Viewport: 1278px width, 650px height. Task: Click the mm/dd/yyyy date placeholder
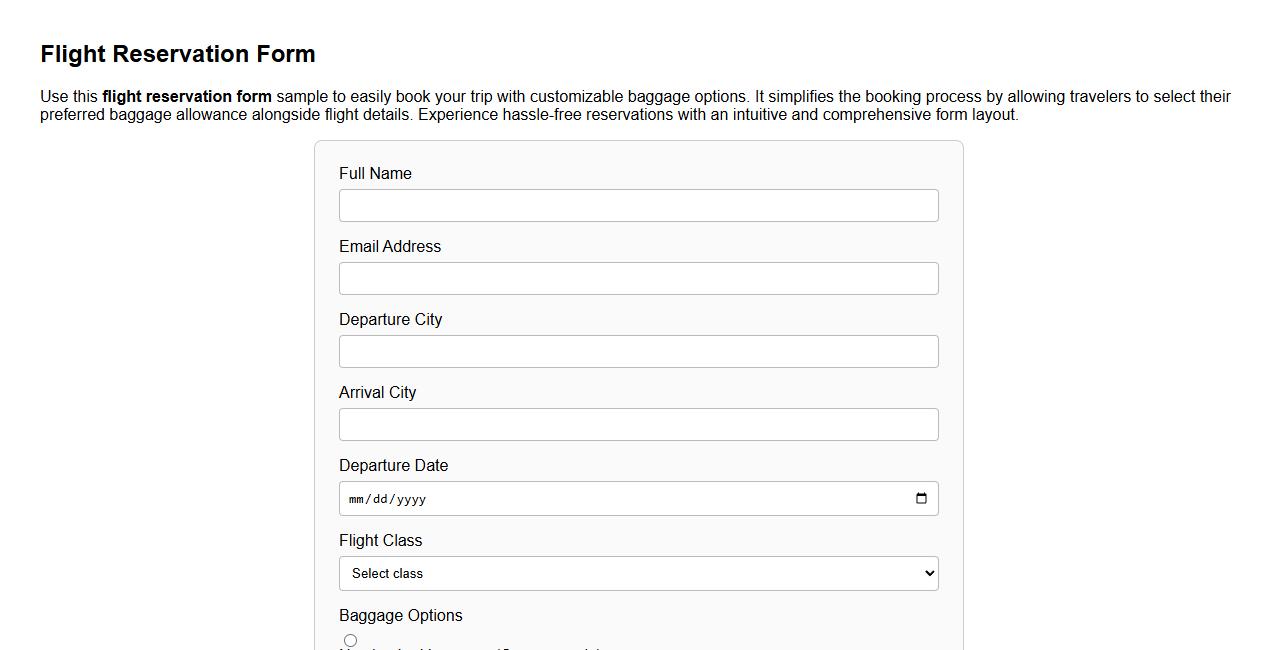point(387,498)
